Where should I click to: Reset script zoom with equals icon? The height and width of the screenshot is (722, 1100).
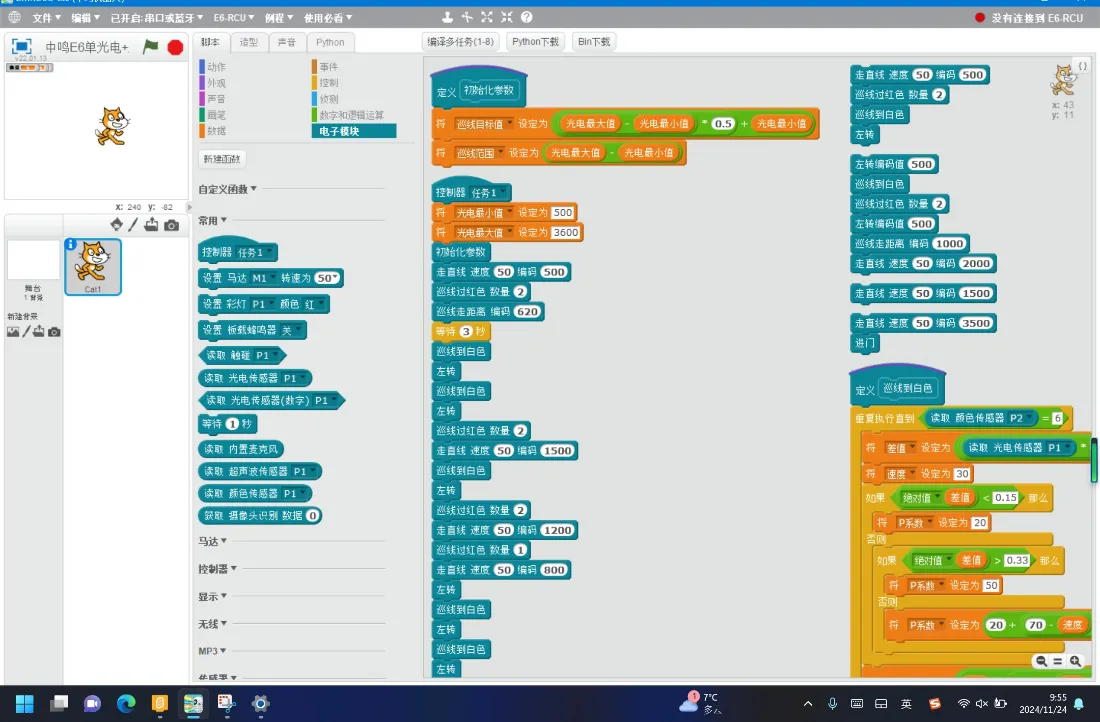pos(1058,661)
